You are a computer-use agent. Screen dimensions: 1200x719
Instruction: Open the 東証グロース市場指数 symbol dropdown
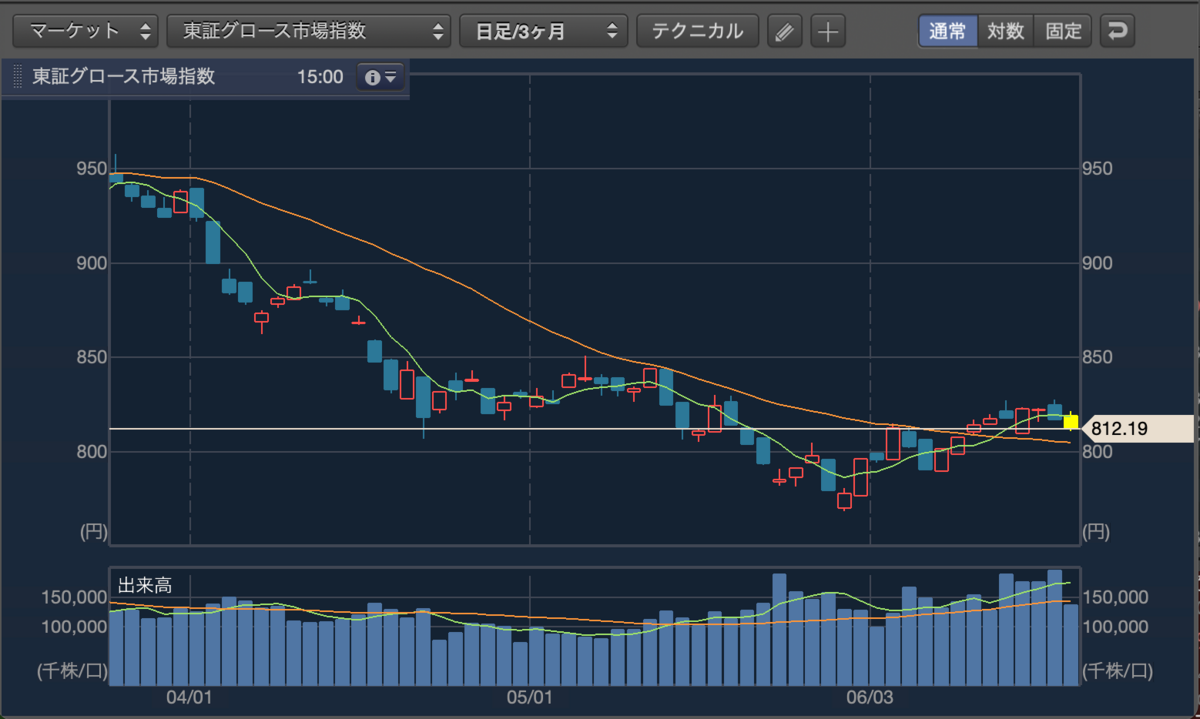coord(309,31)
